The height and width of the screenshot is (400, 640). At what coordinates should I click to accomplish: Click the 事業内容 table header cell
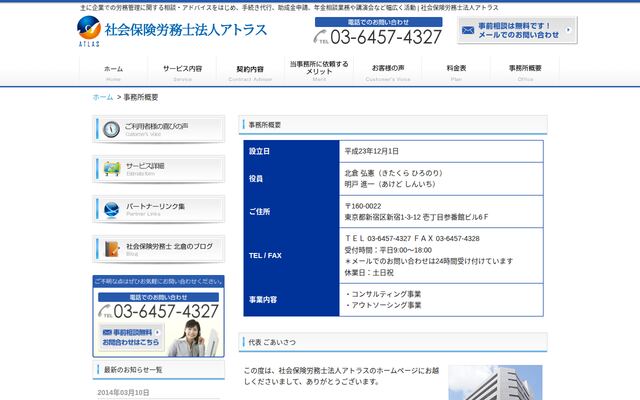[x=291, y=300]
